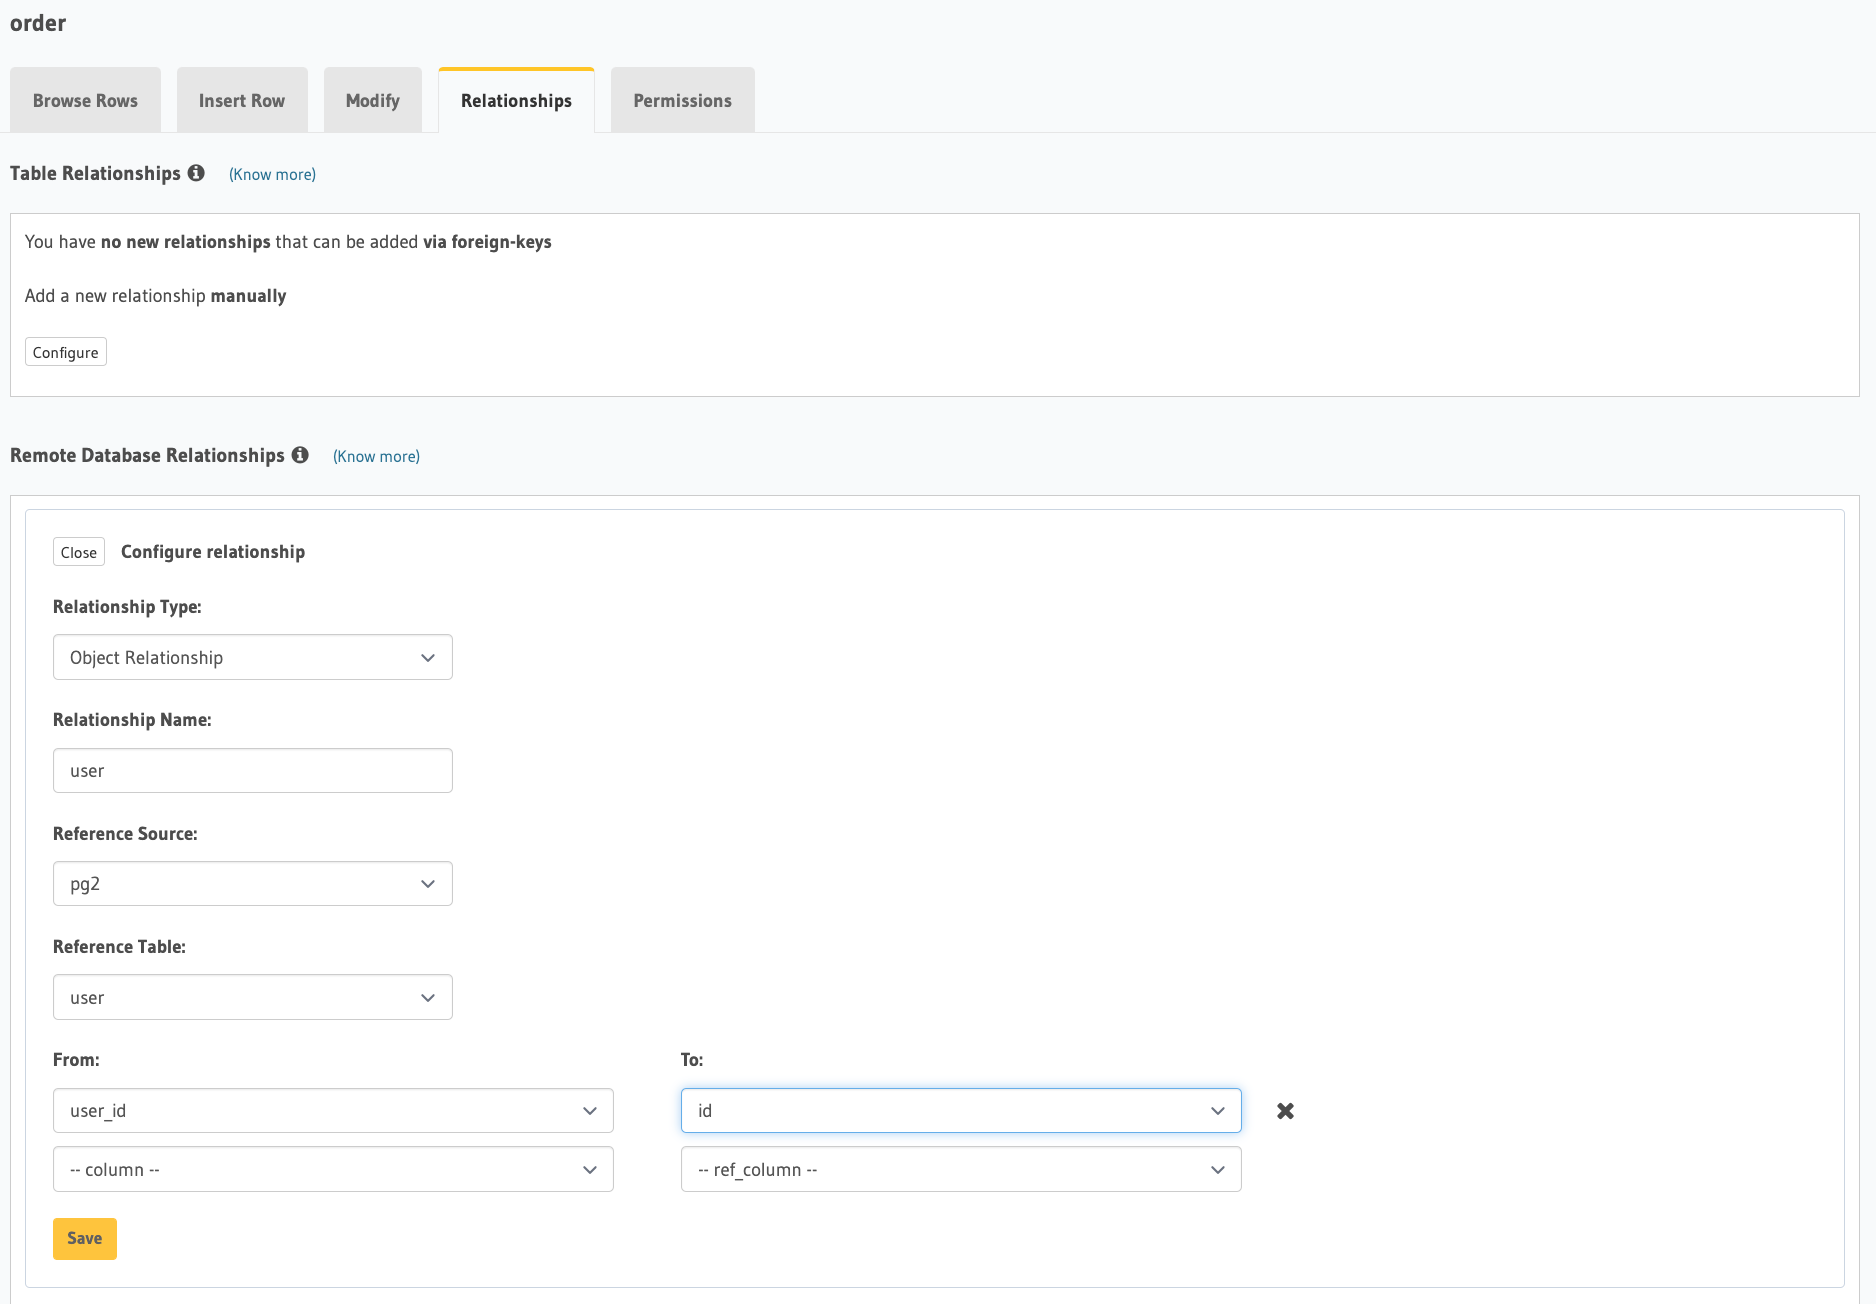
Task: Click the Relationship Name input showing user
Action: coord(252,770)
